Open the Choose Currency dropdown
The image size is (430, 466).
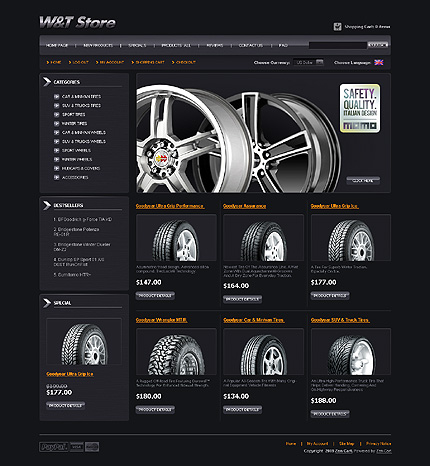[x=309, y=62]
